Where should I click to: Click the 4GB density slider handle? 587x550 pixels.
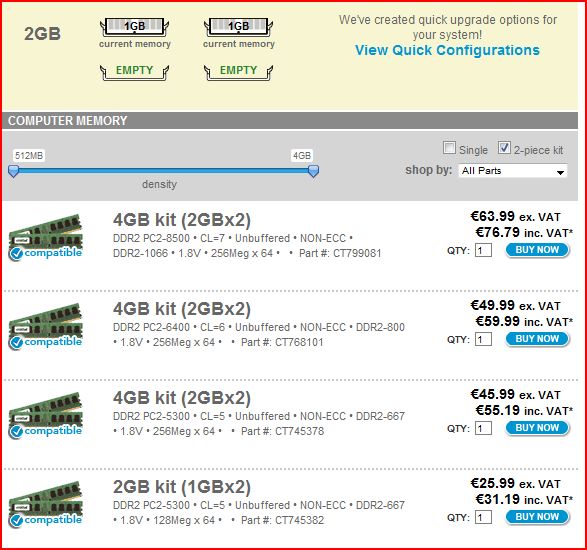click(313, 171)
